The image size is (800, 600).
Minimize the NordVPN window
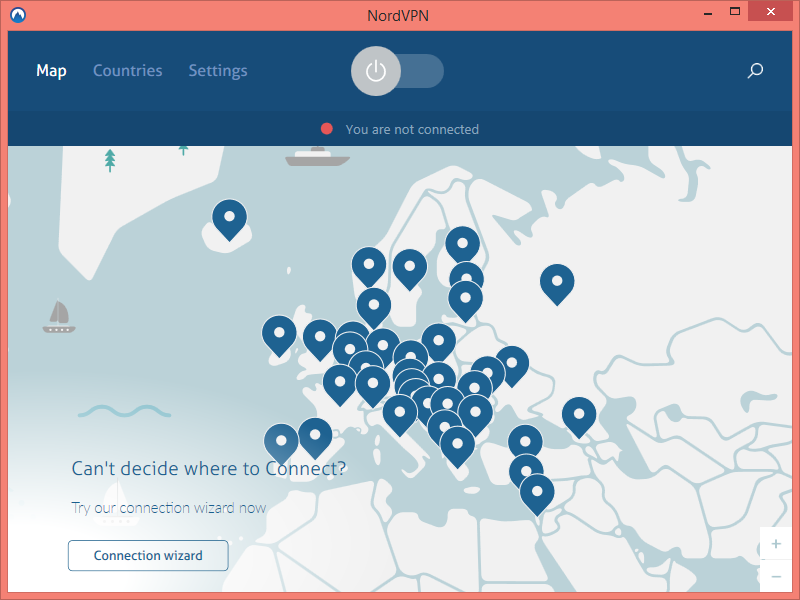pos(708,12)
